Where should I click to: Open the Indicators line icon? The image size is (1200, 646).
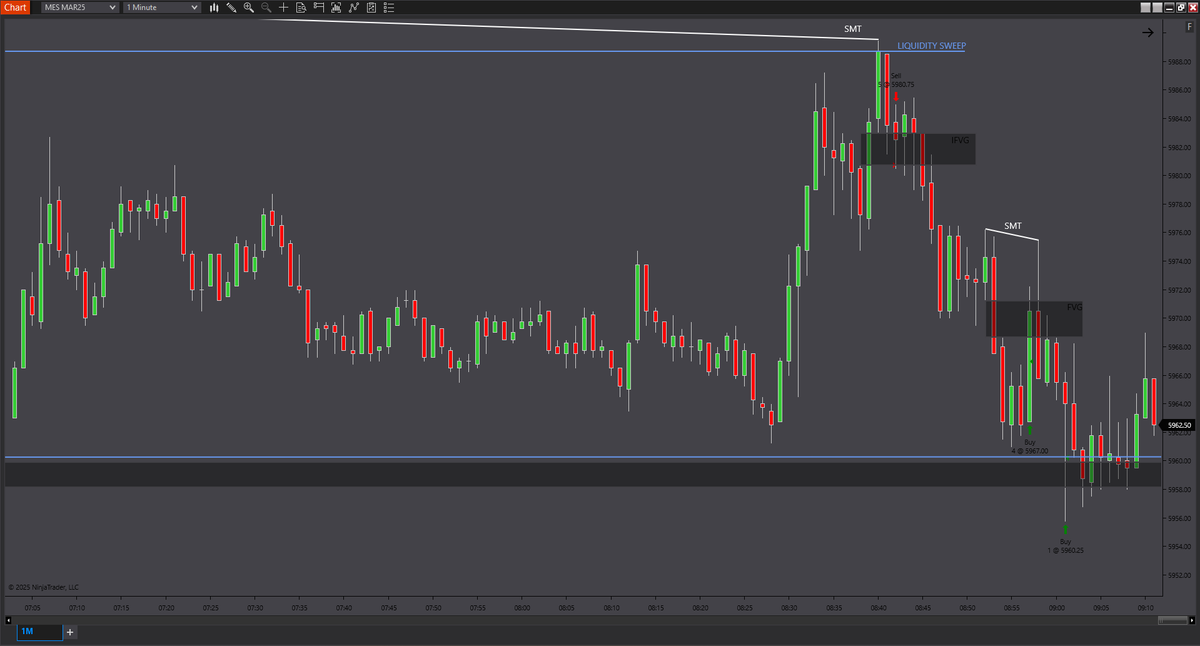click(354, 7)
